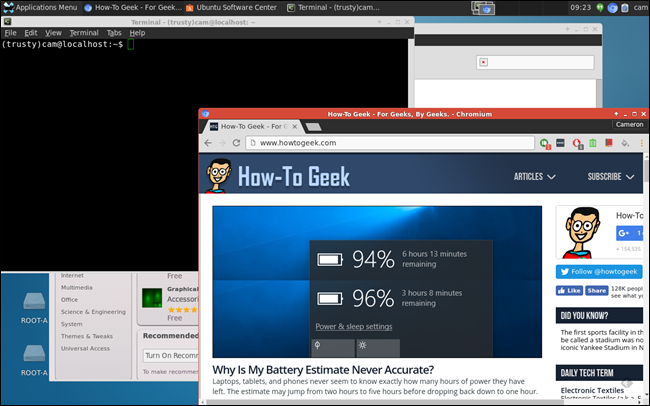Screen dimensions: 650x406
Task: Click the Chromium icon in the system tray
Action: click(x=612, y=7)
